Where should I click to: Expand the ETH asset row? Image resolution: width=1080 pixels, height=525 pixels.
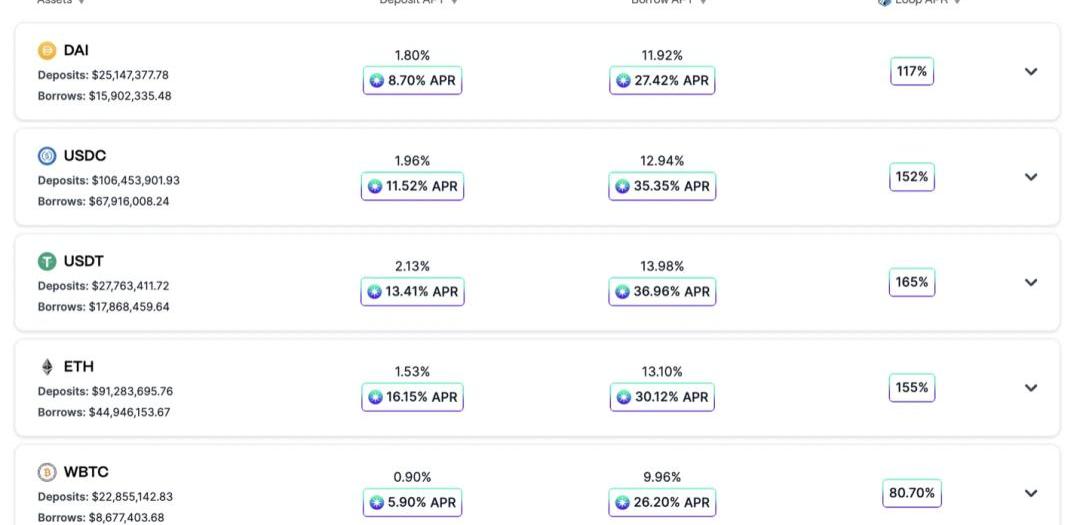pyautogui.click(x=1031, y=388)
